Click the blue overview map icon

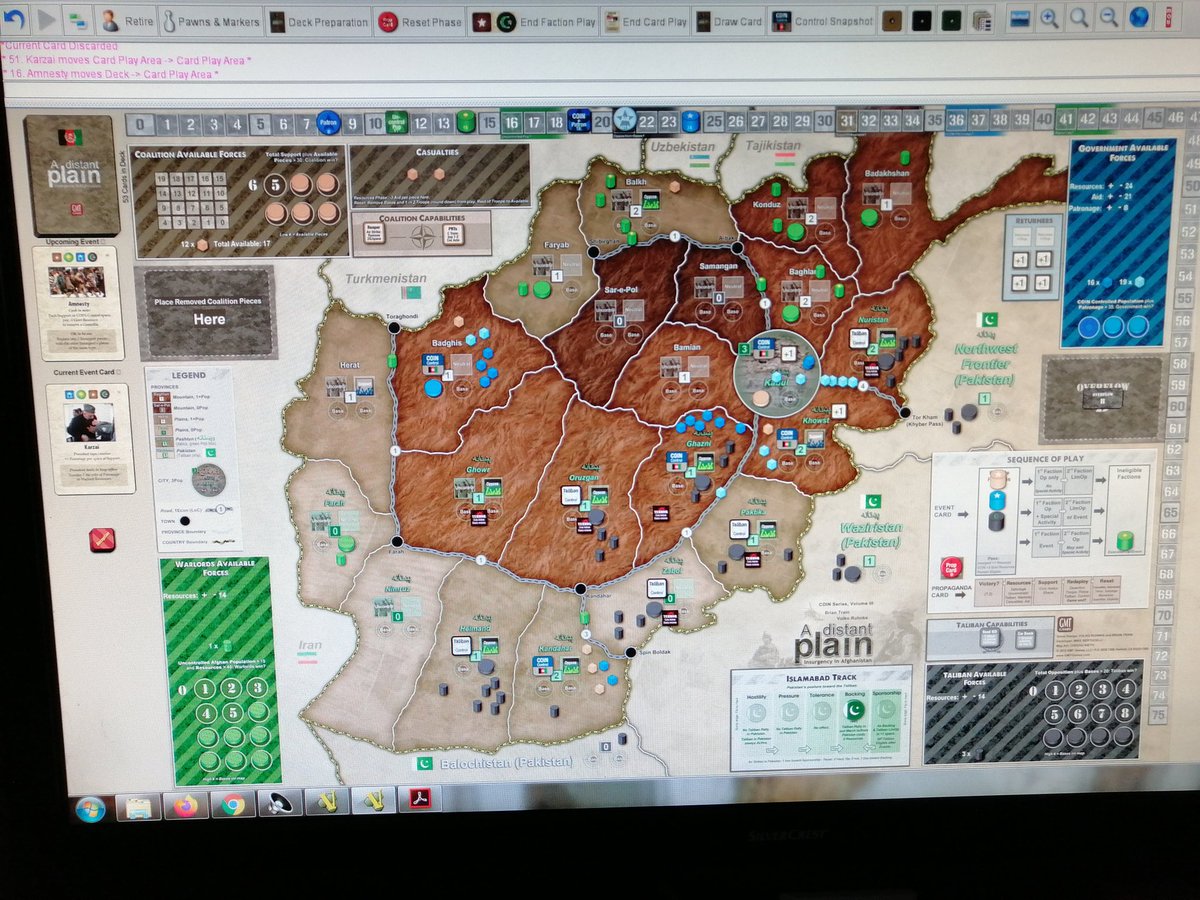[1019, 18]
